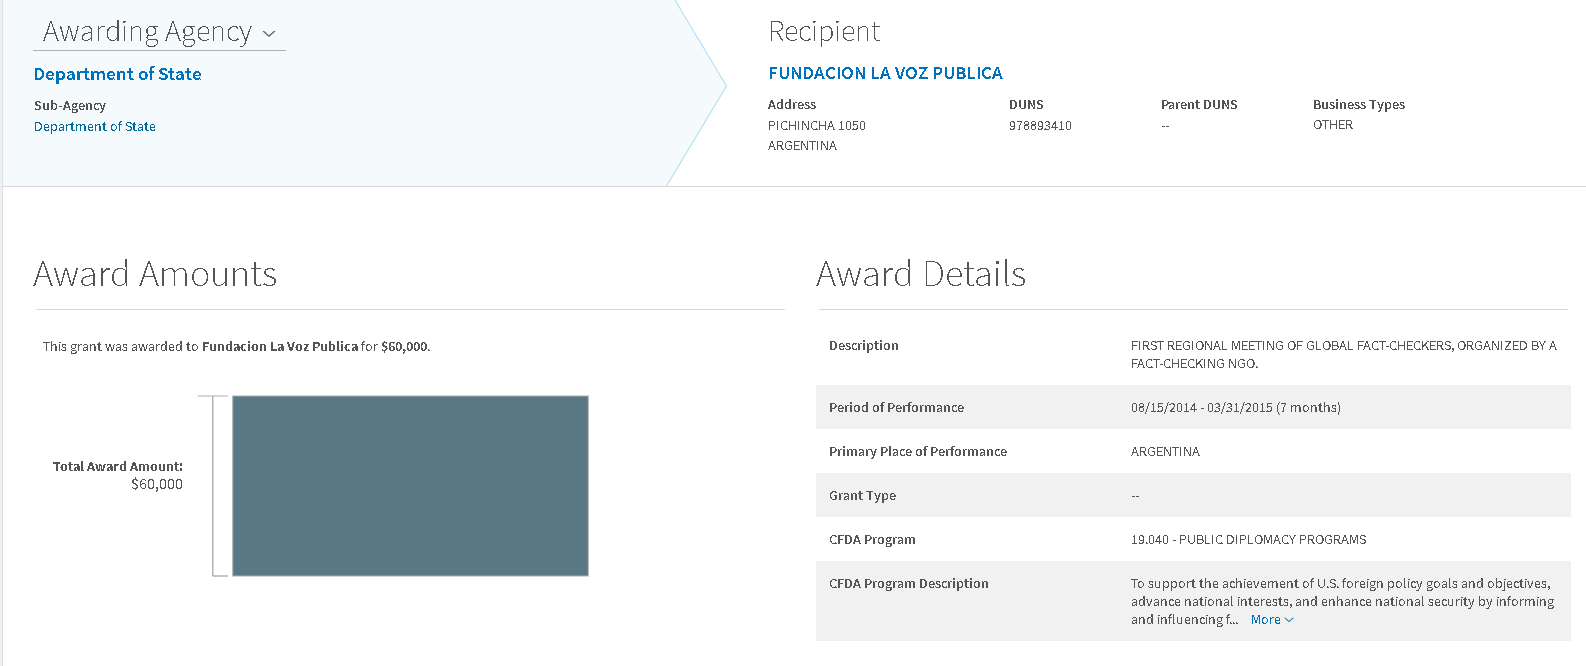The image size is (1586, 666).
Task: Click the Address column label
Action: pyautogui.click(x=792, y=105)
